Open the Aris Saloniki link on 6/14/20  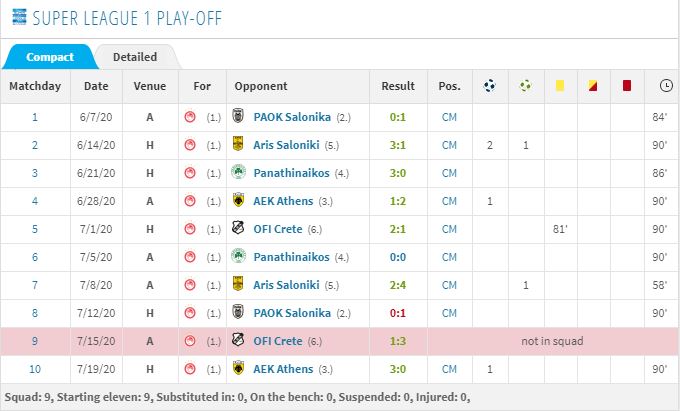pos(286,145)
